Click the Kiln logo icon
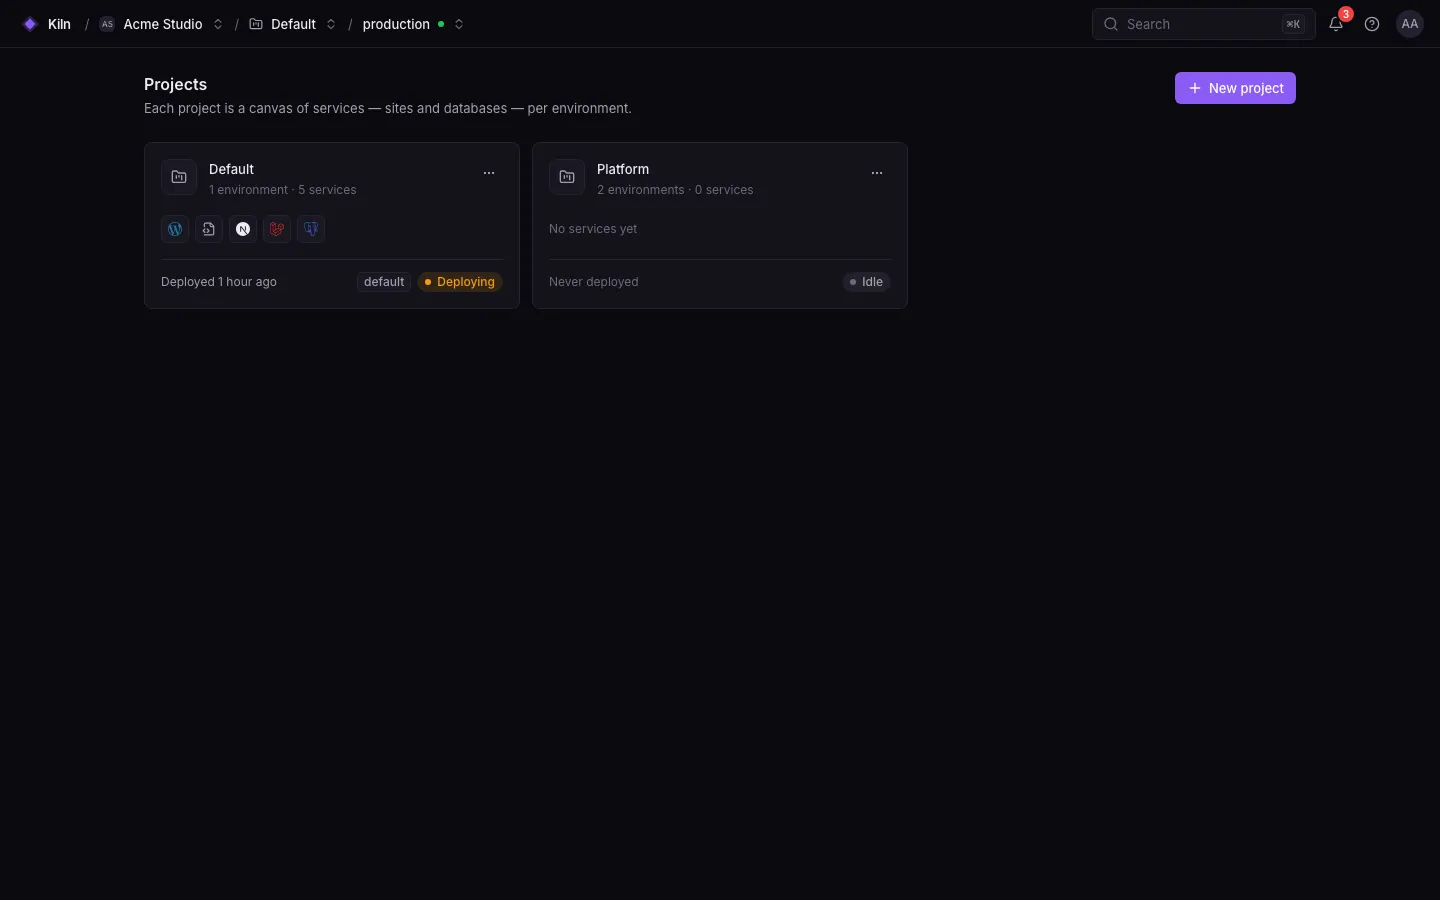The image size is (1440, 900). (30, 24)
